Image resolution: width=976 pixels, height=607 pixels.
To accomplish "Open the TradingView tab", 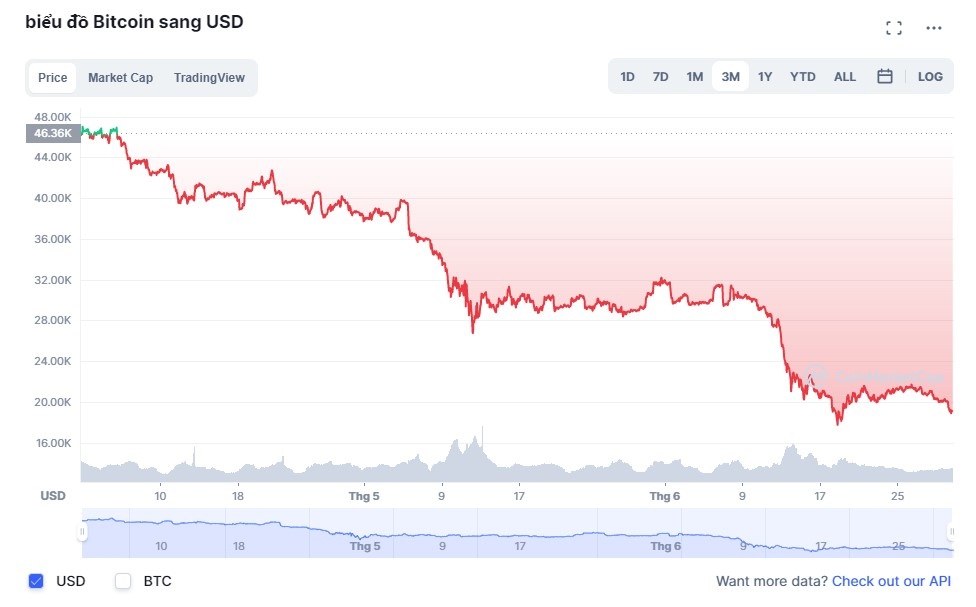I will [x=209, y=77].
